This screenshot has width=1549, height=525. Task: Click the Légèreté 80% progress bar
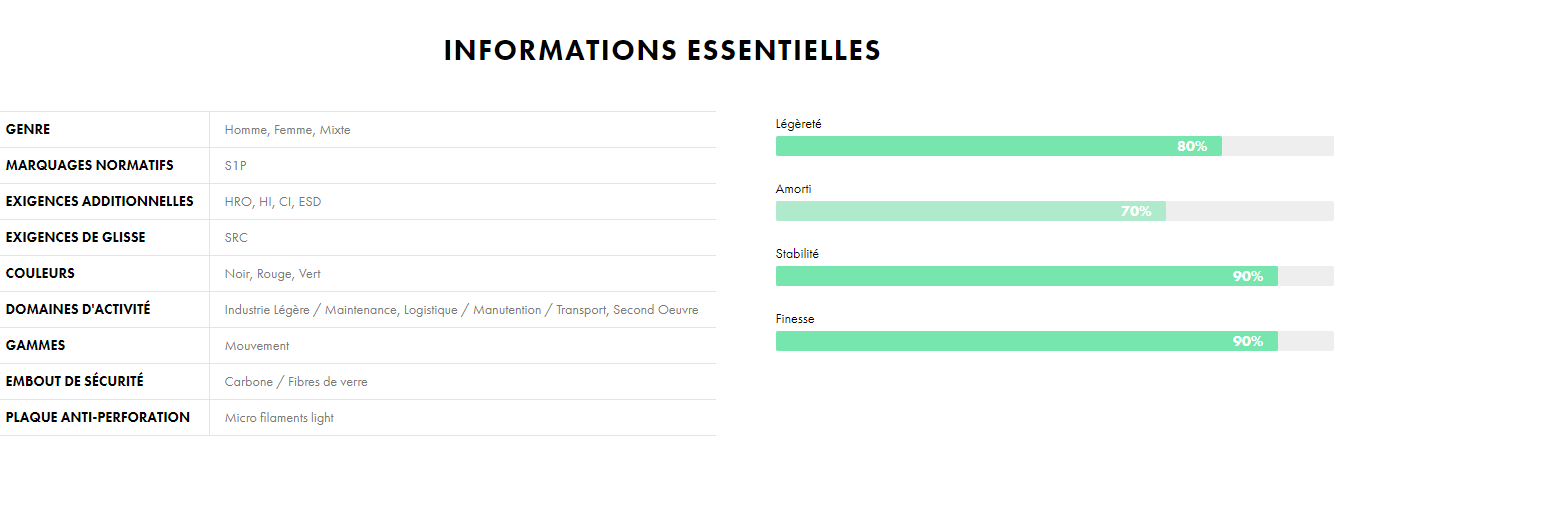(x=1055, y=146)
